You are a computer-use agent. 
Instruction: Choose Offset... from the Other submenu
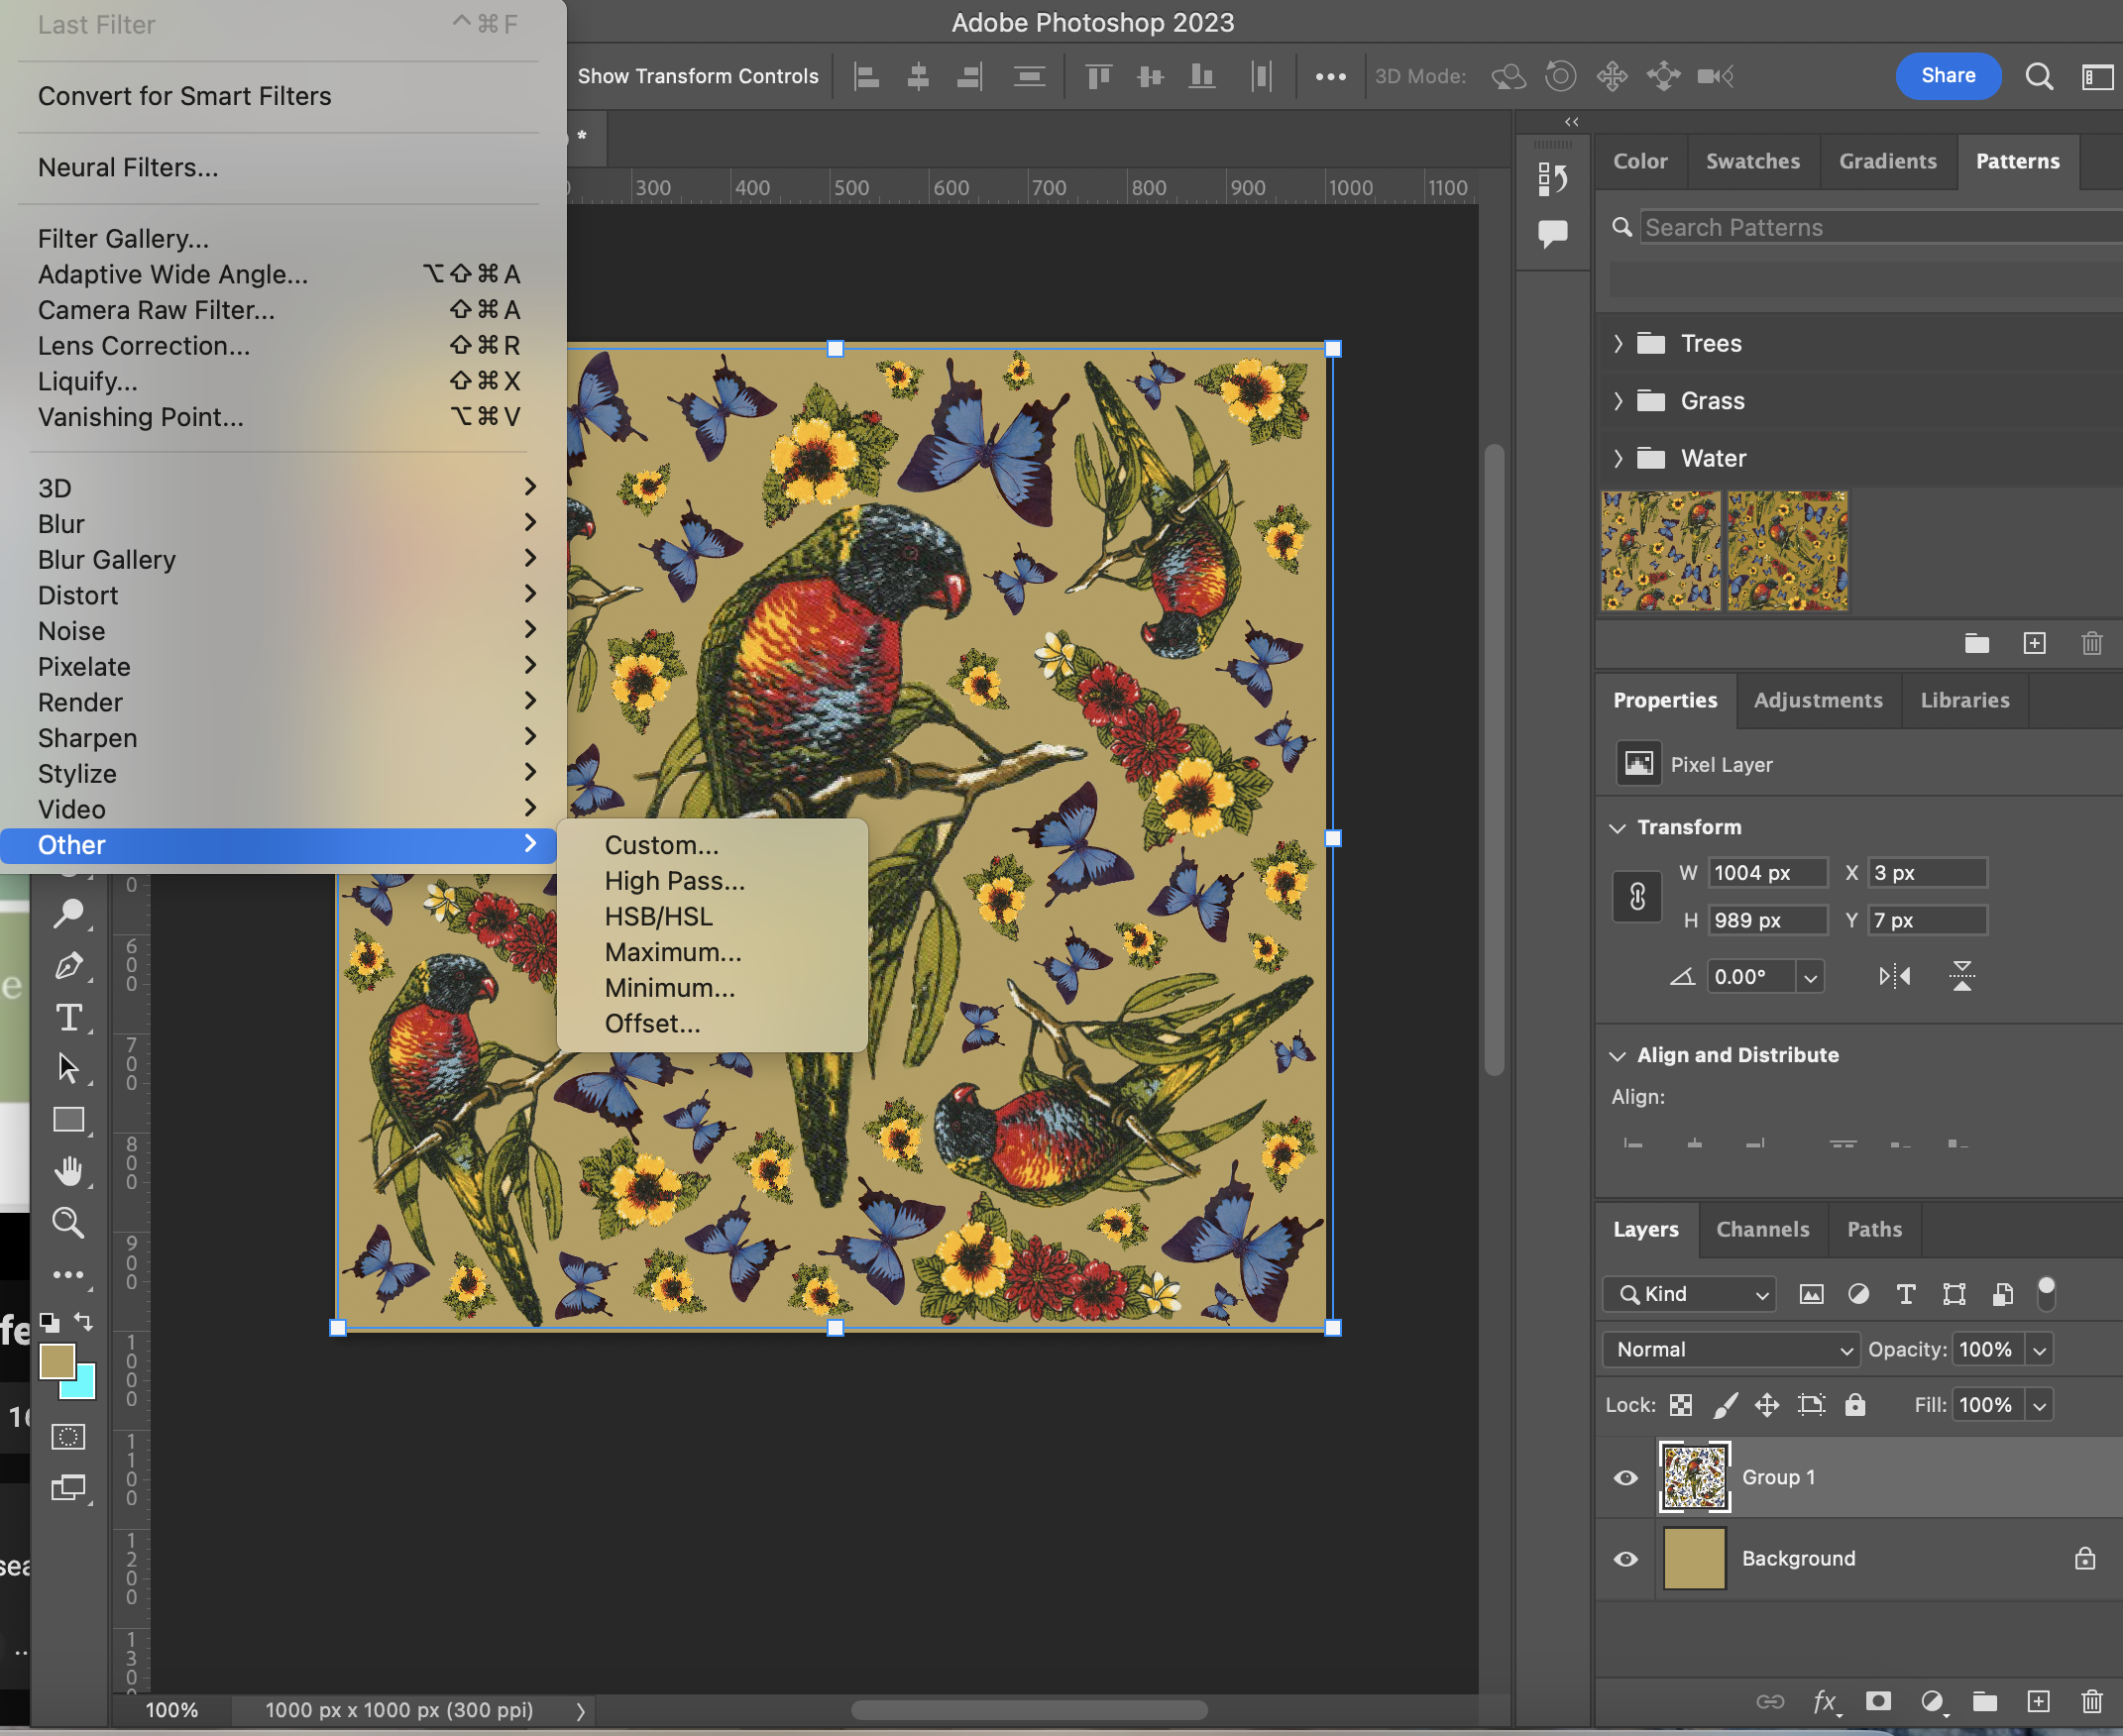652,1024
